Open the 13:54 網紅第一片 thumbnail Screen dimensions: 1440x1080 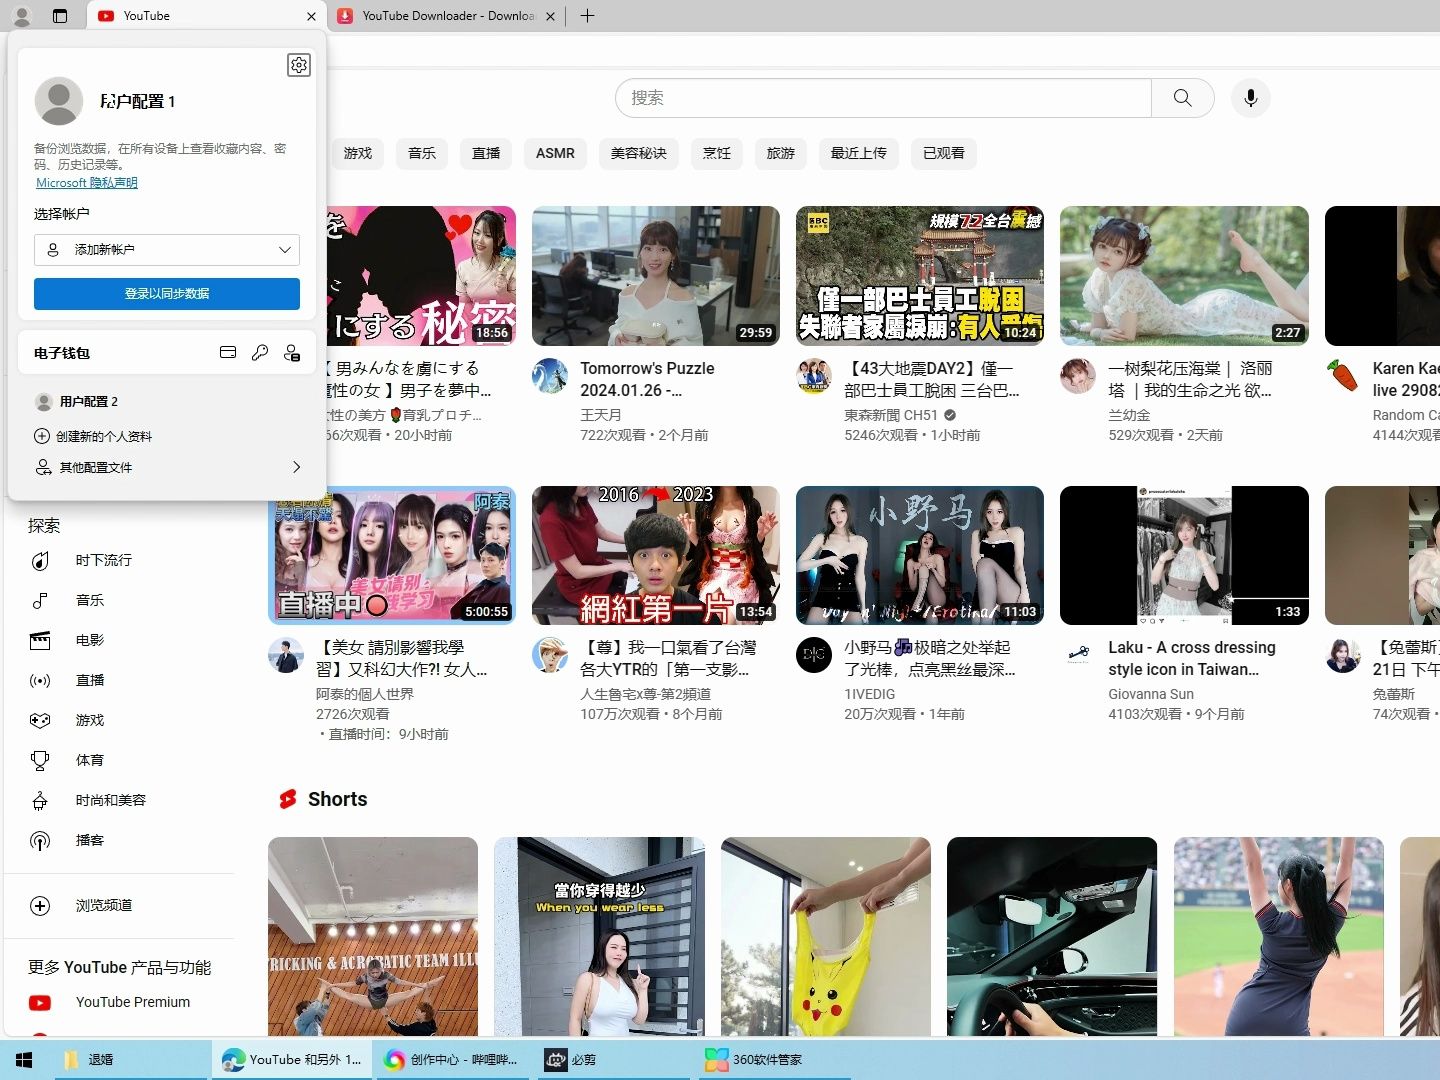coord(656,555)
